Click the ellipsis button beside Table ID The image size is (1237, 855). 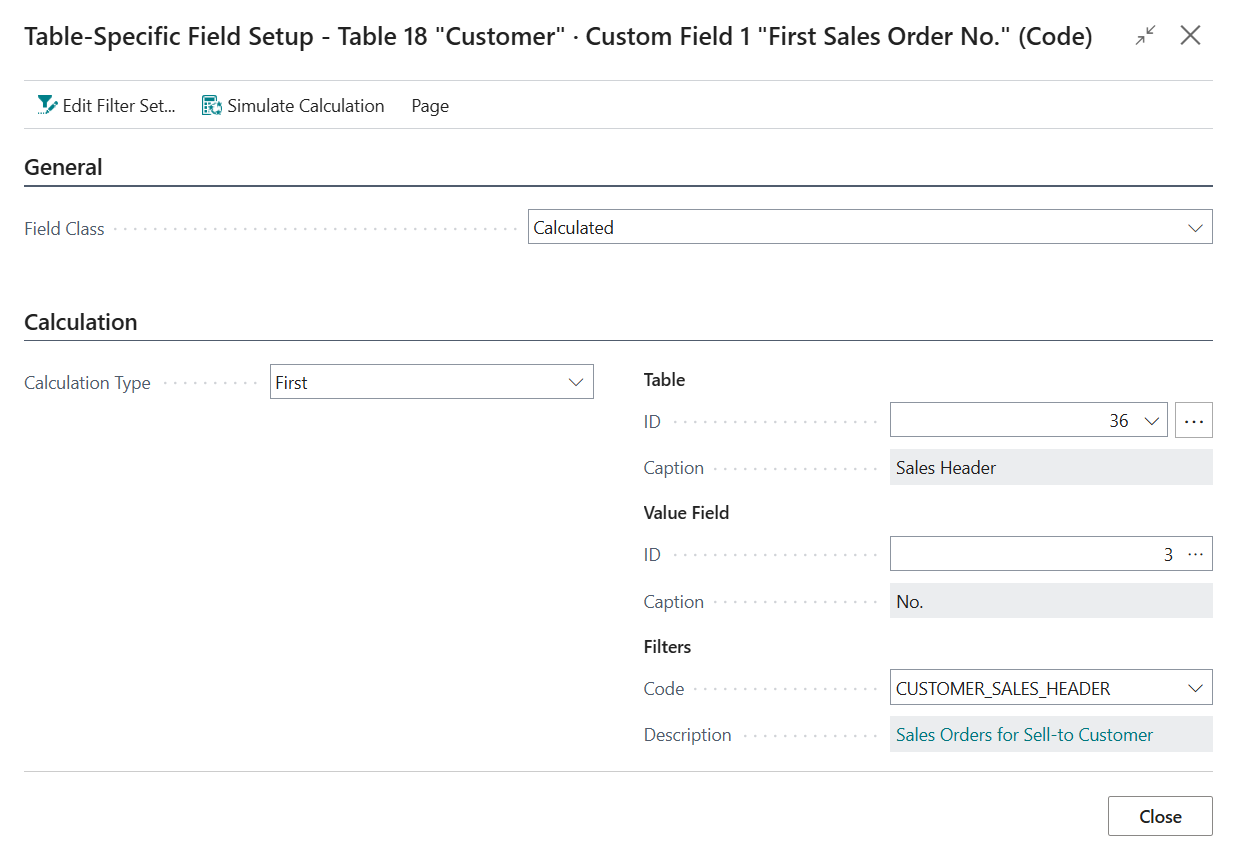[1193, 421]
